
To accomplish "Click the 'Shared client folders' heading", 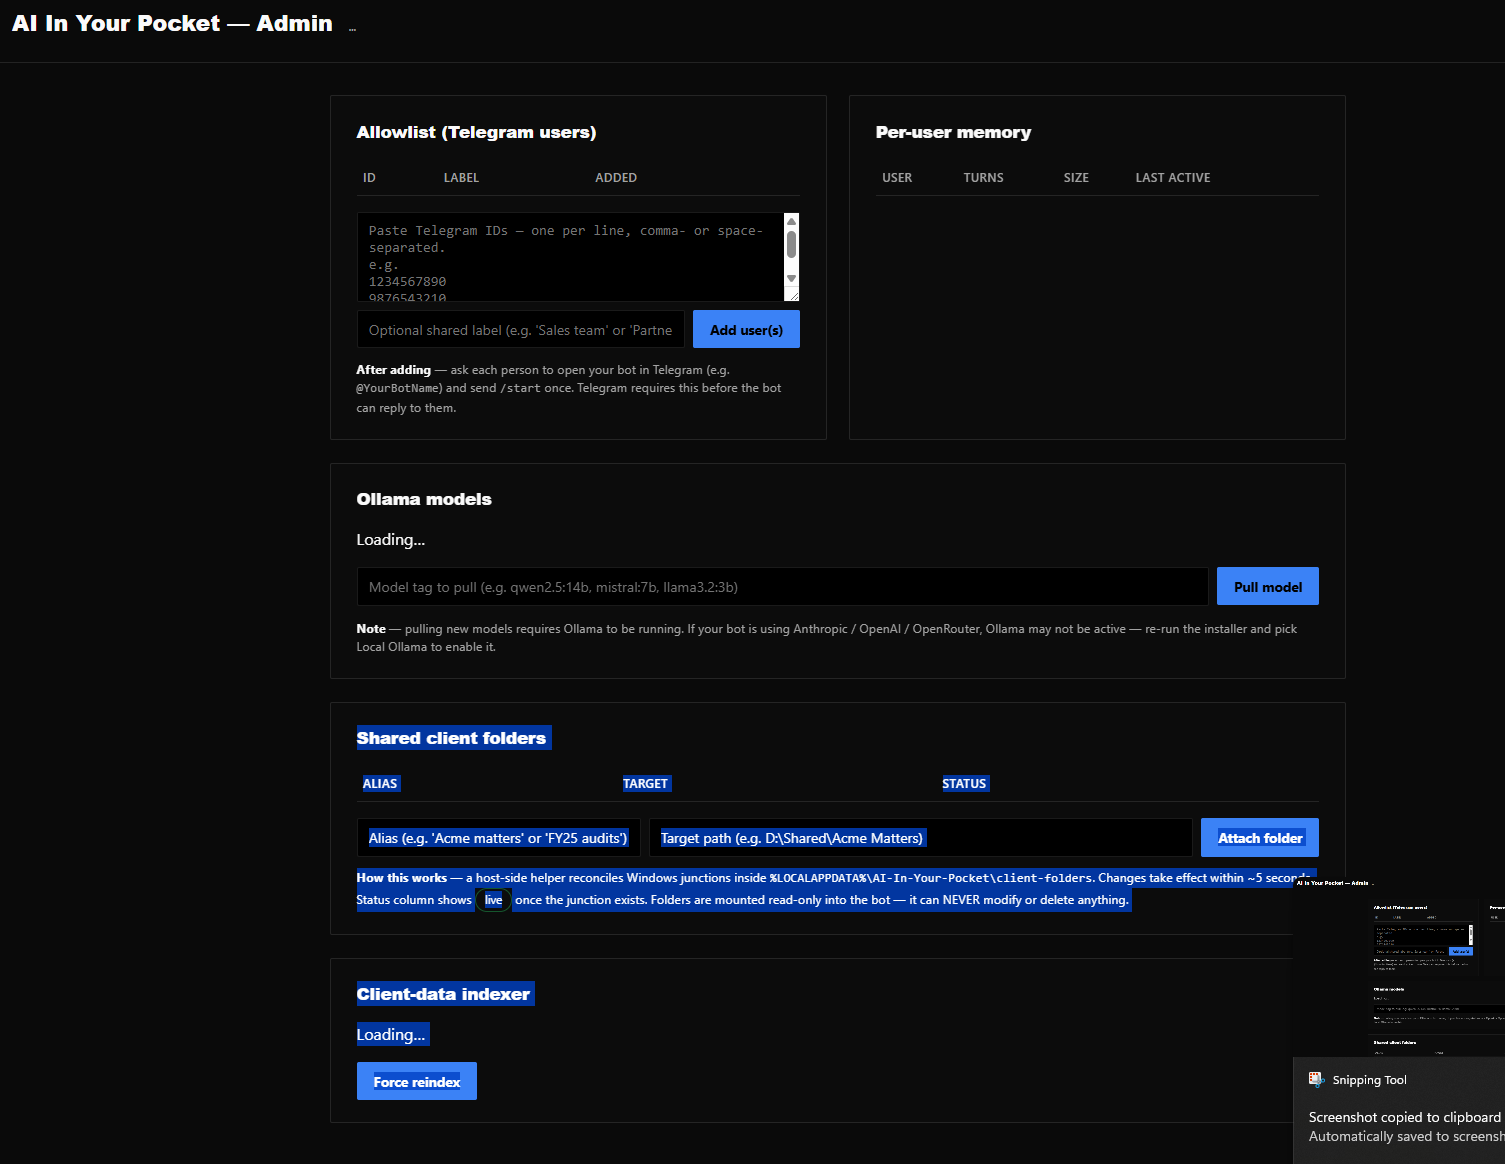I will point(451,738).
